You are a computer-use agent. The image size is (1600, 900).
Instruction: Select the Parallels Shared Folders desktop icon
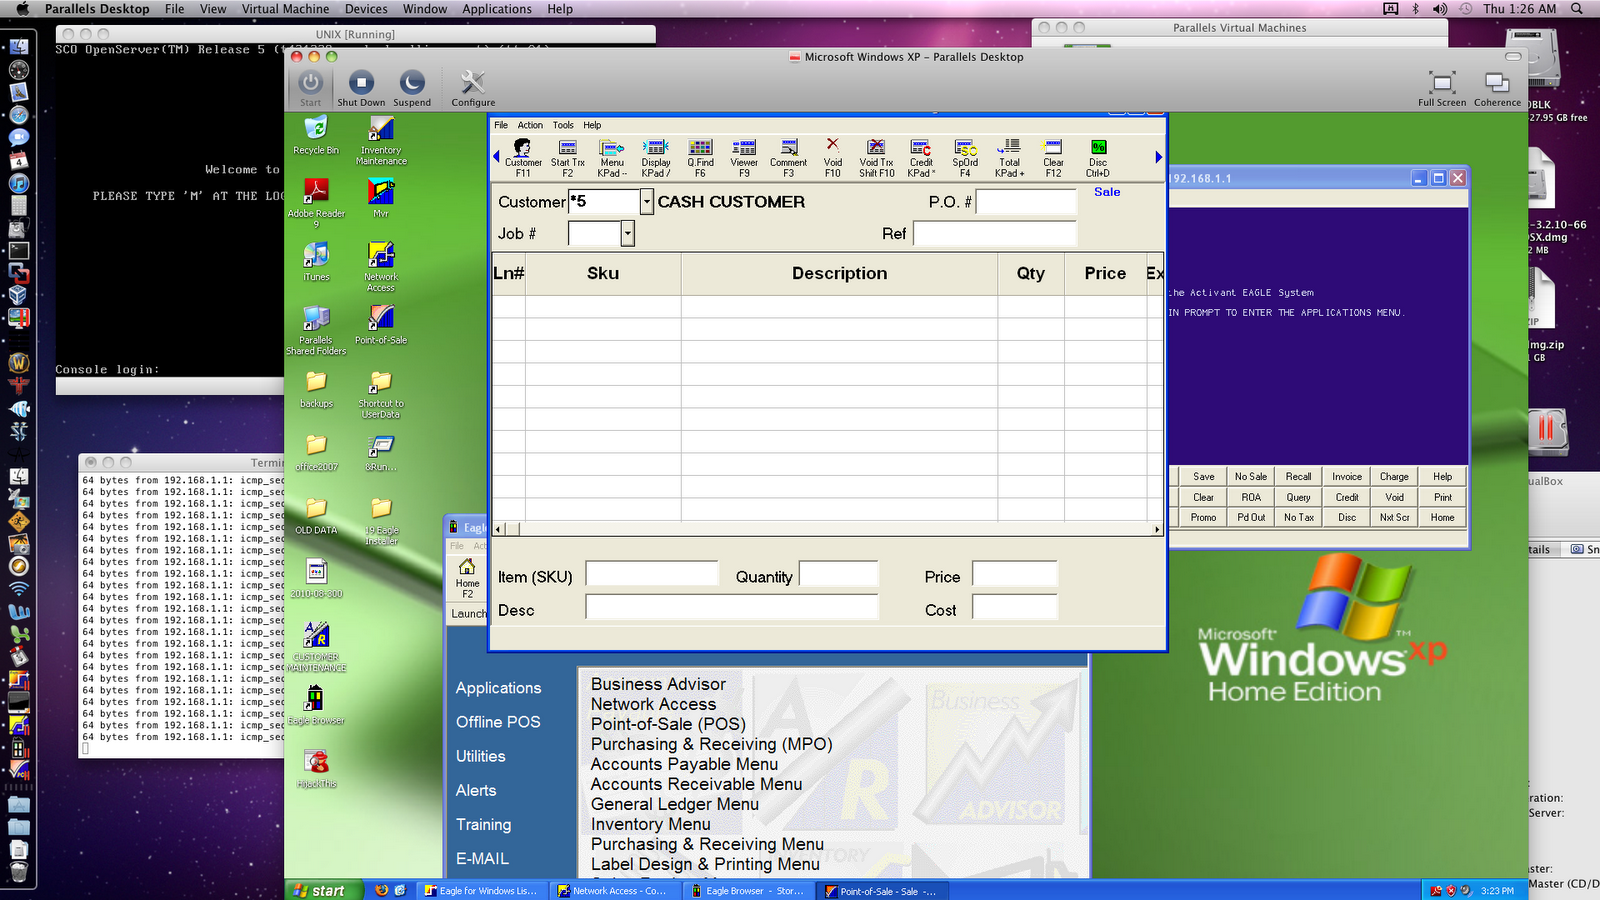point(316,331)
